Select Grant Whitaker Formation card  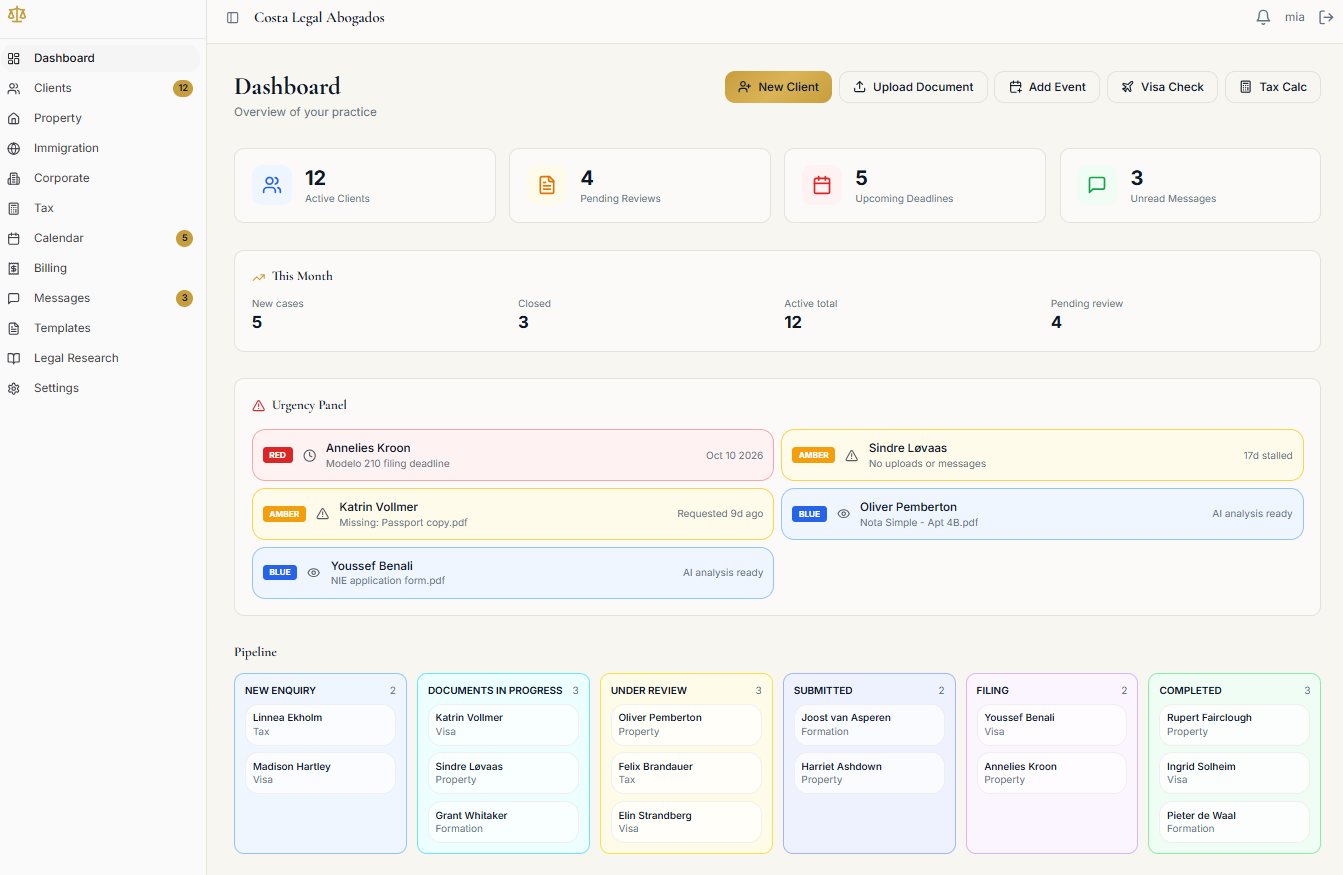pos(503,822)
